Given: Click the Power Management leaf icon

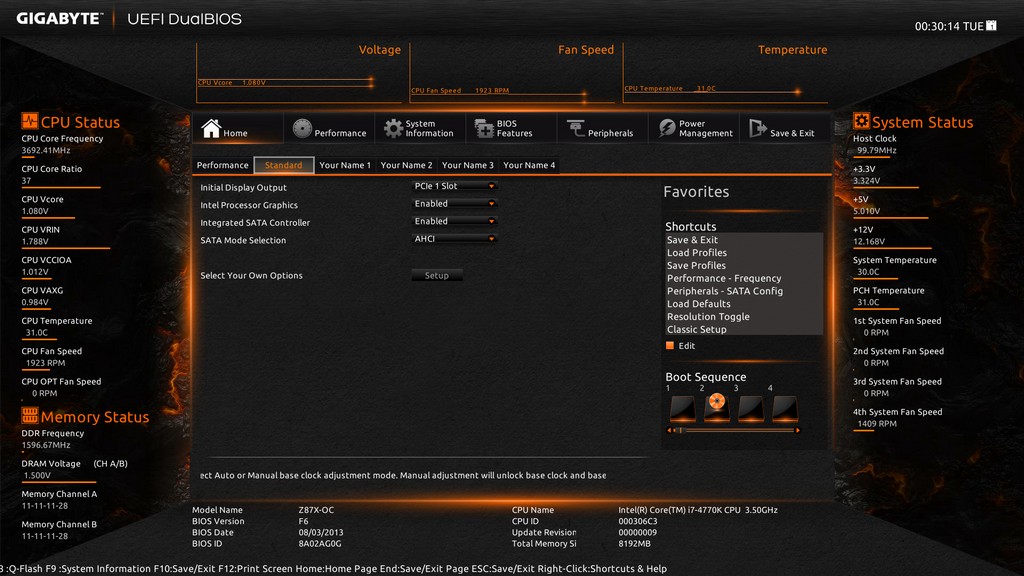Looking at the screenshot, I should pyautogui.click(x=667, y=129).
